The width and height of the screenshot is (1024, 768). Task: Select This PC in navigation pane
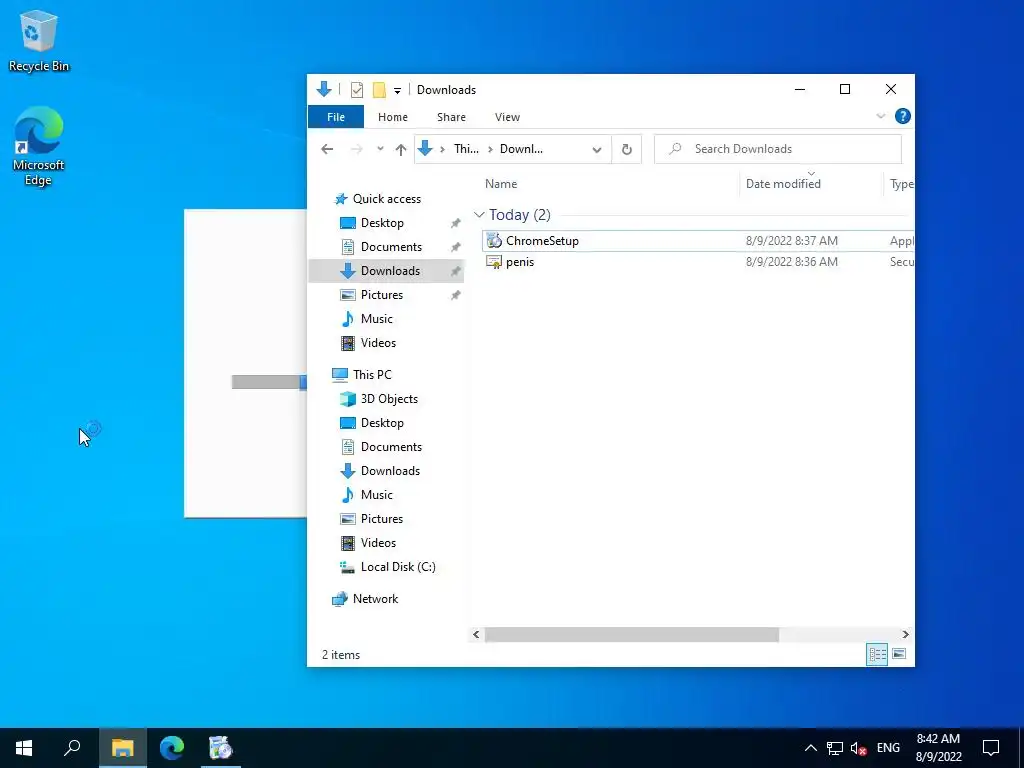(x=372, y=375)
